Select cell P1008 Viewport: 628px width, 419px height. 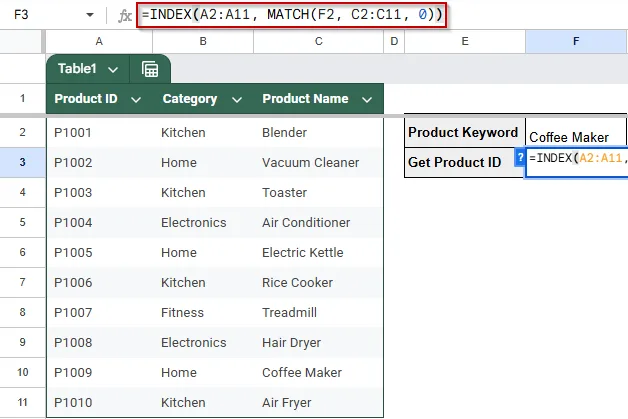click(x=99, y=342)
